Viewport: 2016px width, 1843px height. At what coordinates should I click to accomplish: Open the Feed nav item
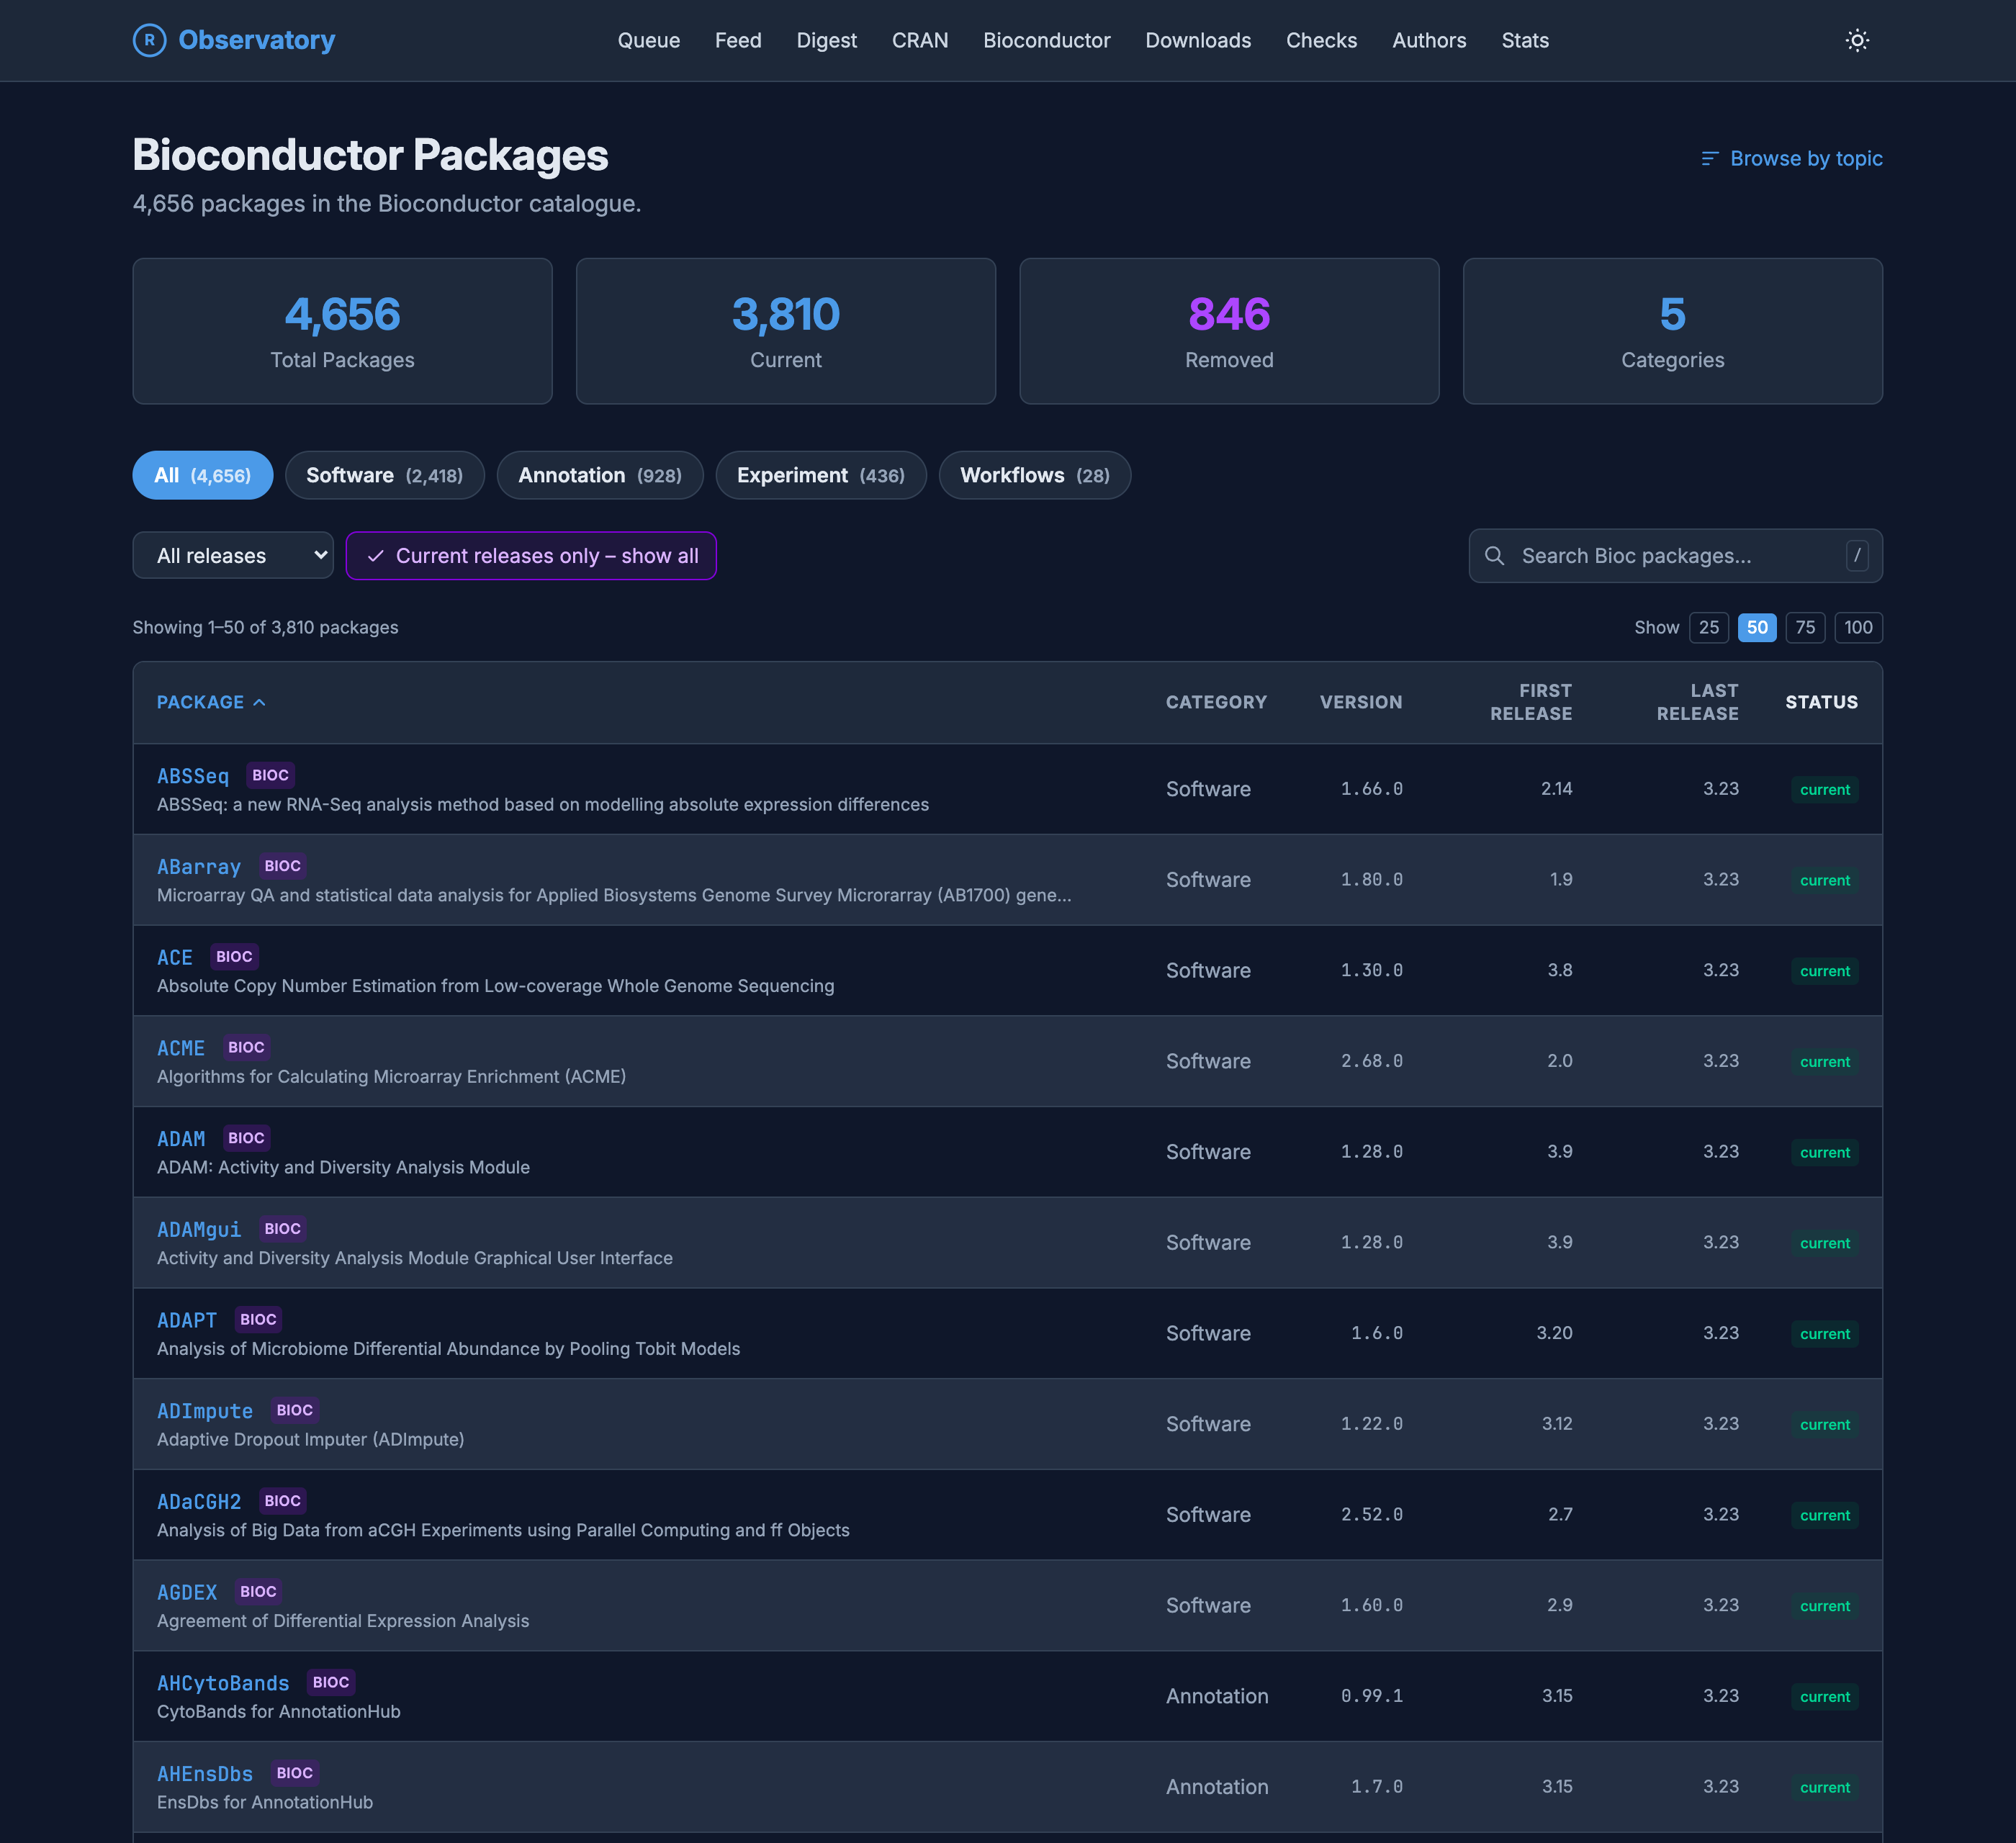click(x=738, y=41)
